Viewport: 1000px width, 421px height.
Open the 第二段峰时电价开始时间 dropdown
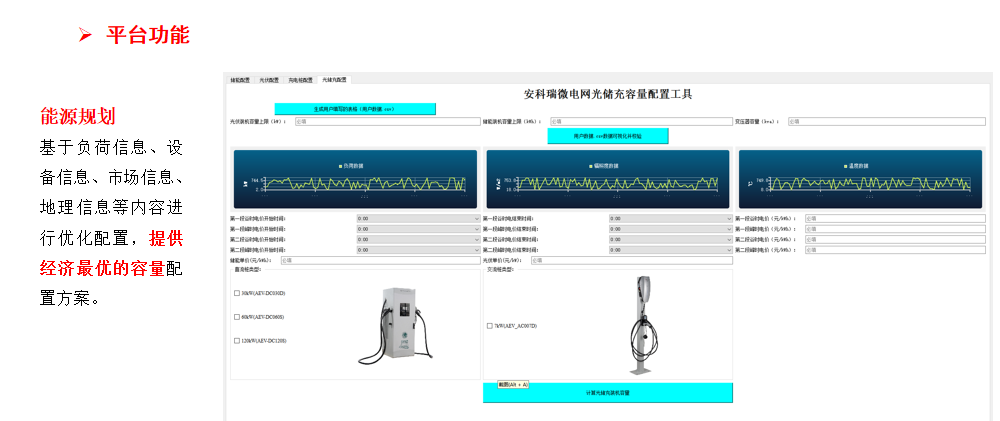(x=418, y=250)
